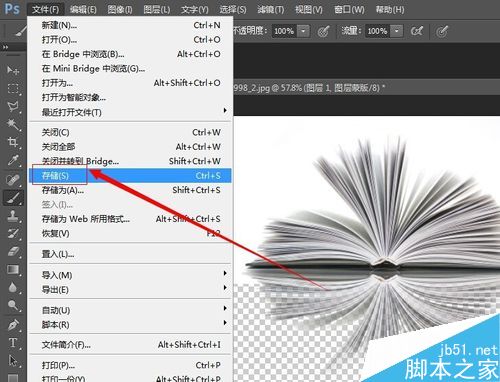500x382 pixels.
Task: Open the 文字(Y) menu
Action: pyautogui.click(x=195, y=9)
